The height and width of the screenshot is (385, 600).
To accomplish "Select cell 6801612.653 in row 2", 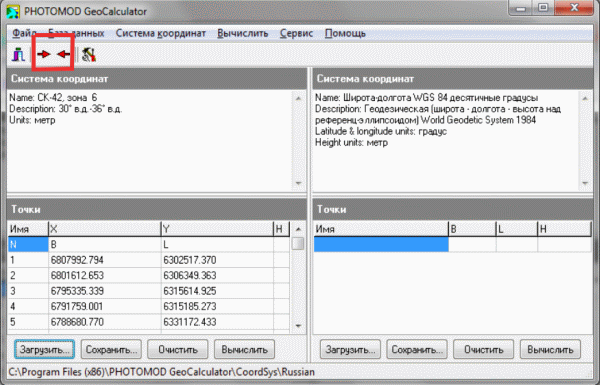I will coord(104,275).
